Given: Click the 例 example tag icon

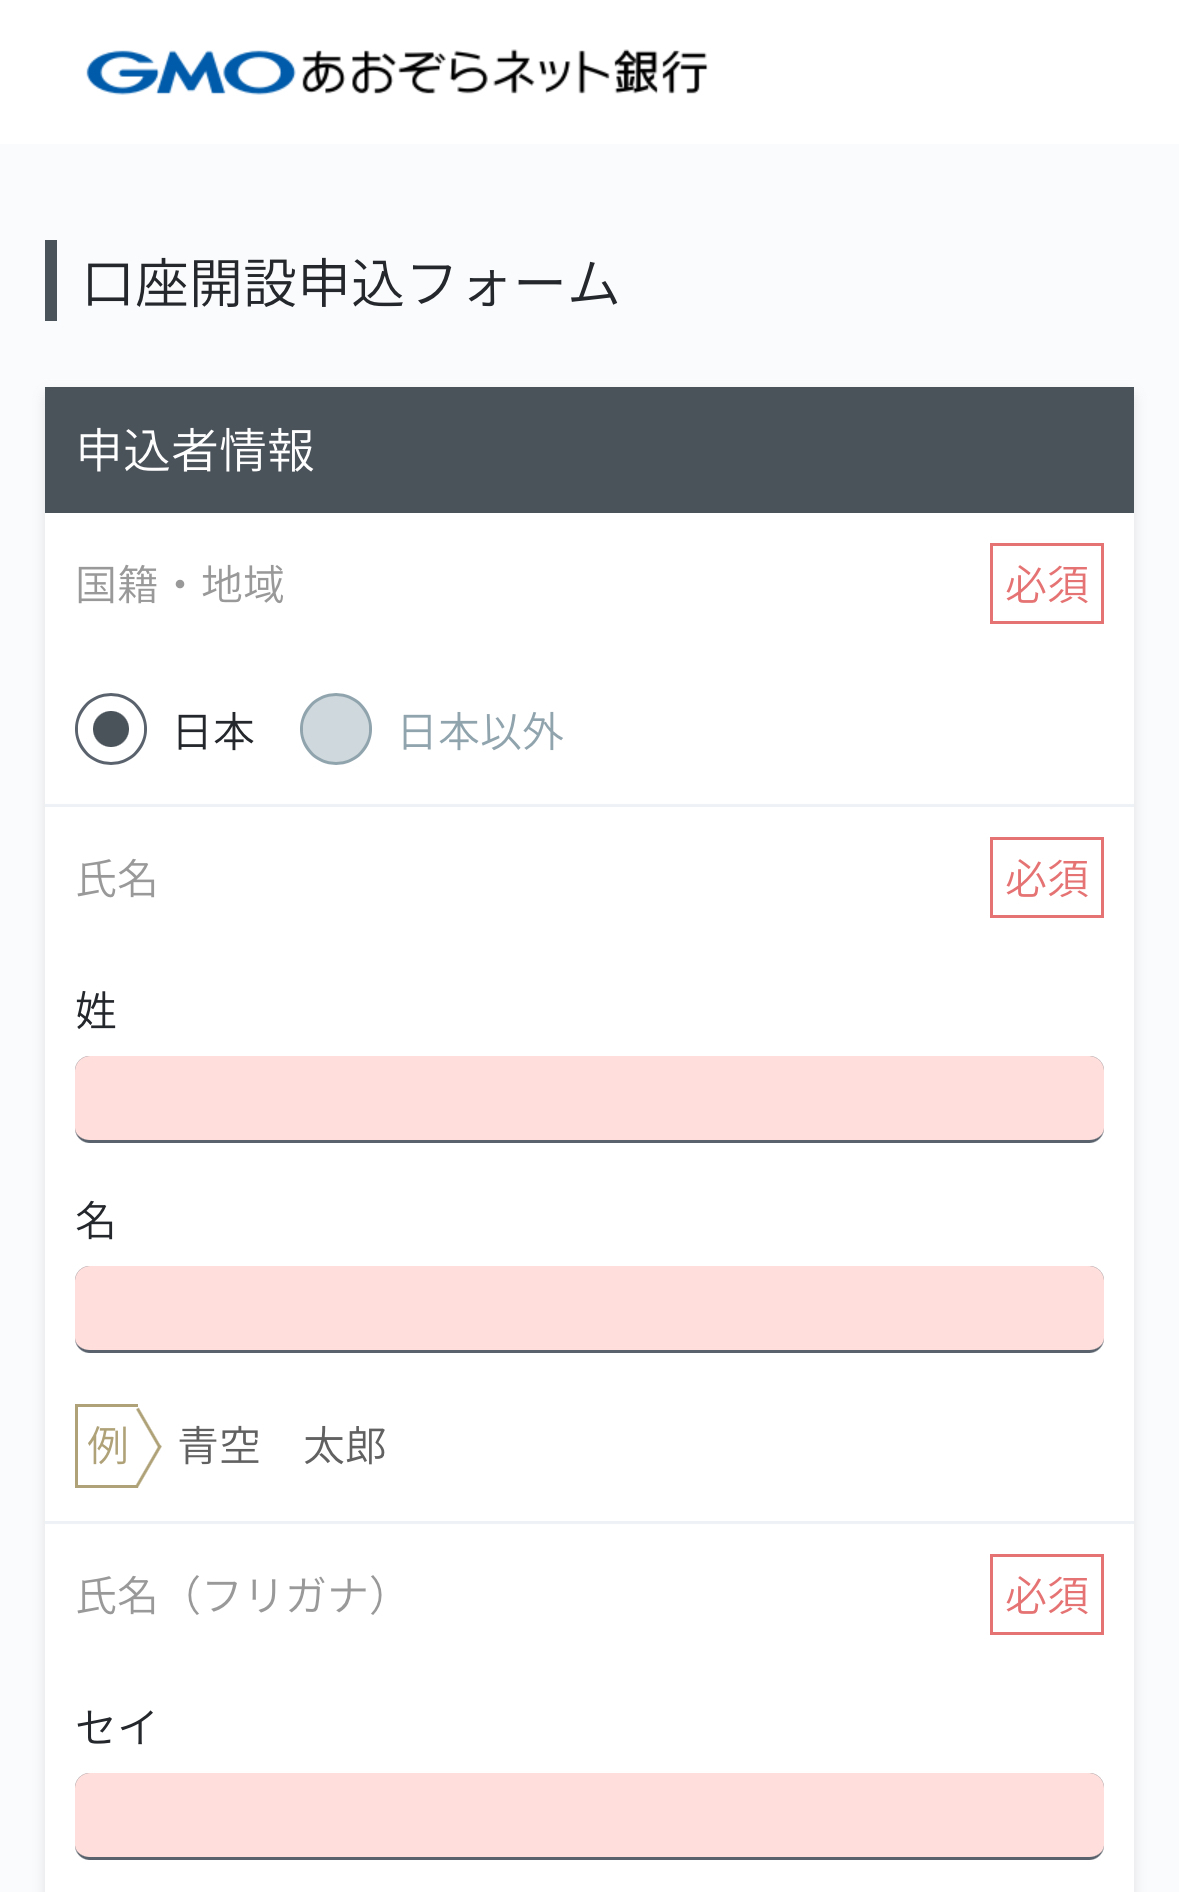Looking at the screenshot, I should tap(112, 1446).
